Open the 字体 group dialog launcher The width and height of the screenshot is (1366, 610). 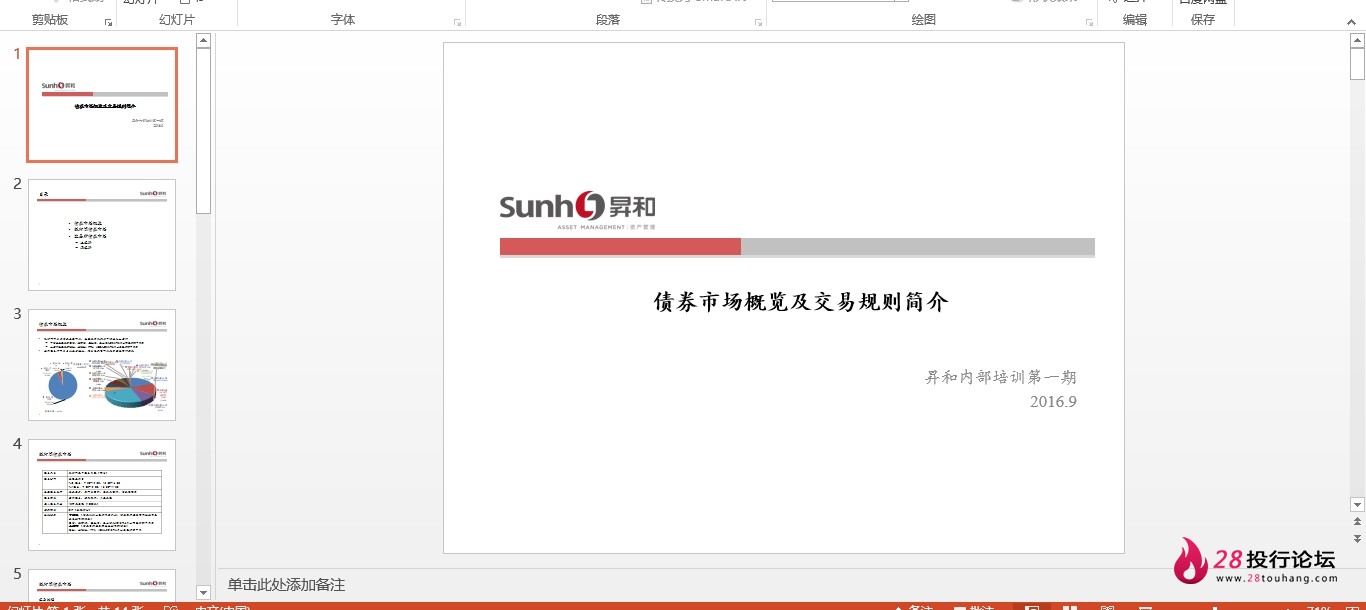(x=458, y=22)
